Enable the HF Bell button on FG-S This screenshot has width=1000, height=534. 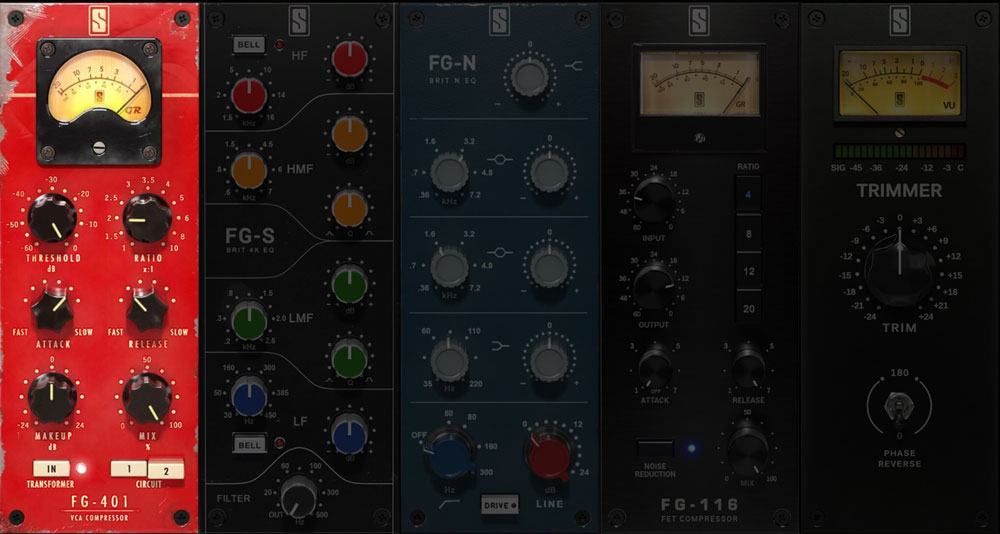(x=247, y=45)
